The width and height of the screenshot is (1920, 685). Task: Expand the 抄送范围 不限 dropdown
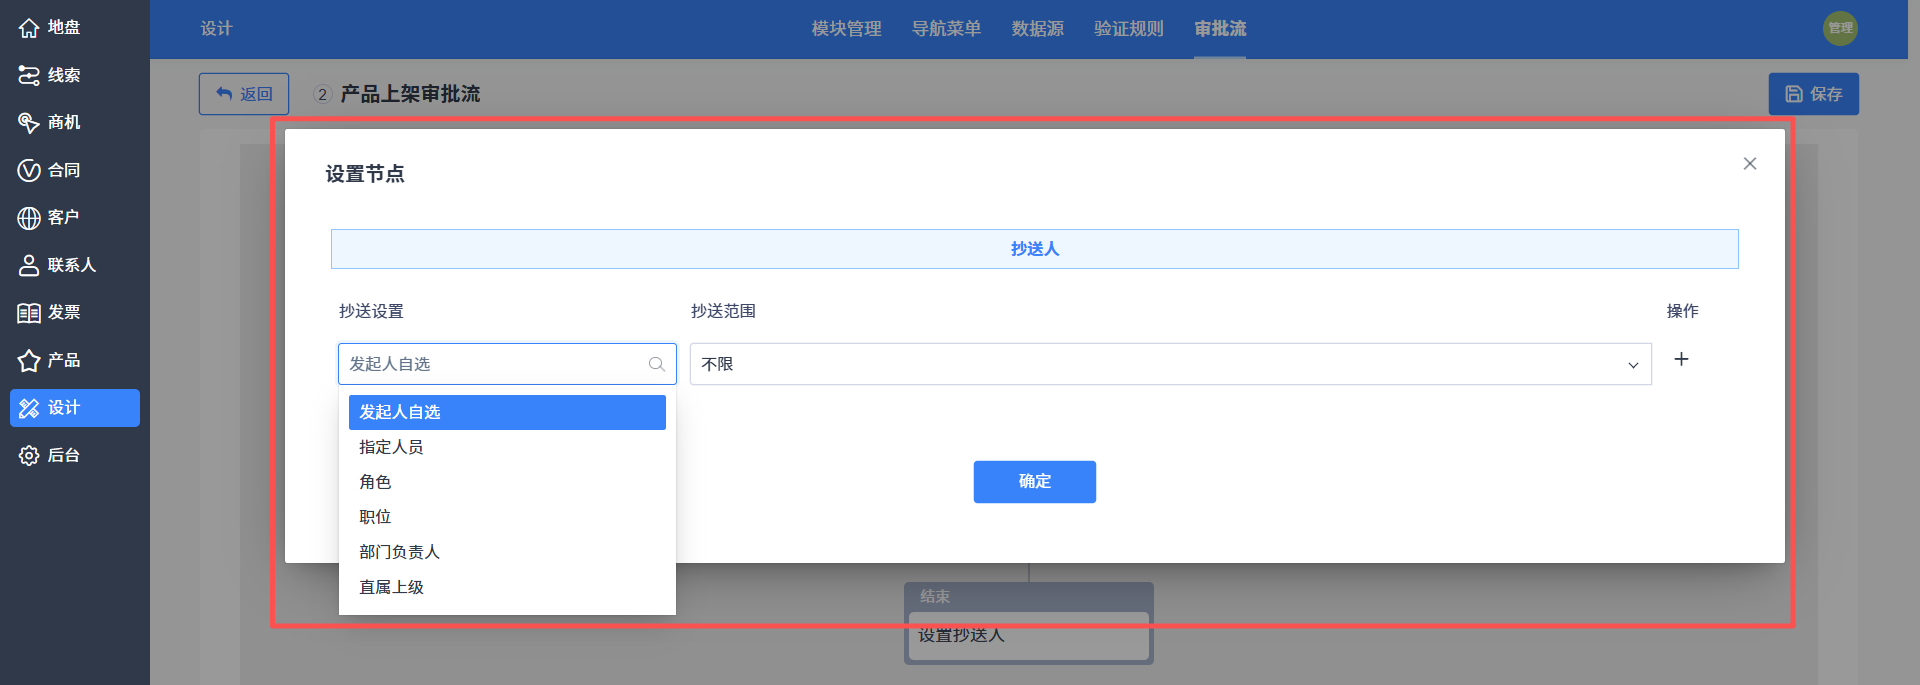(x=1170, y=364)
